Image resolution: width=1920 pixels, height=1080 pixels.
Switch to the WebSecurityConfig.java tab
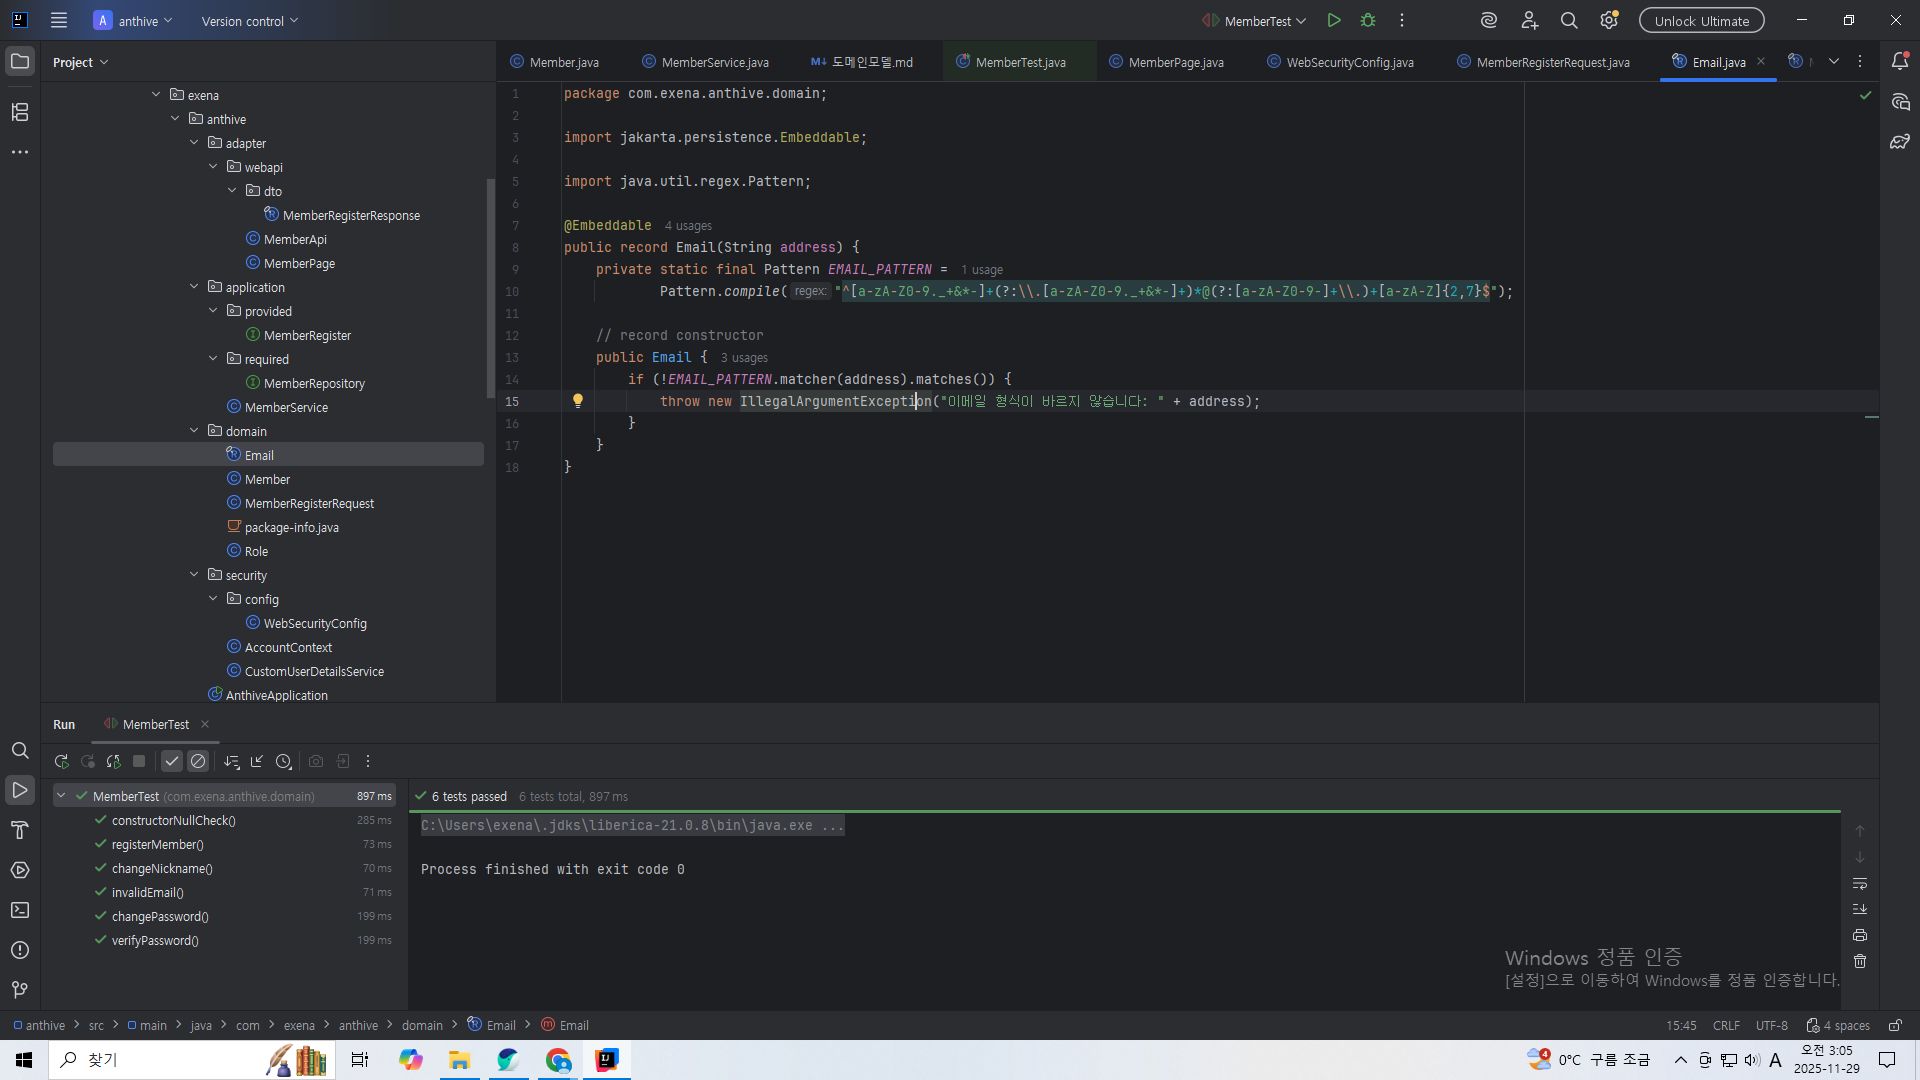point(1349,62)
